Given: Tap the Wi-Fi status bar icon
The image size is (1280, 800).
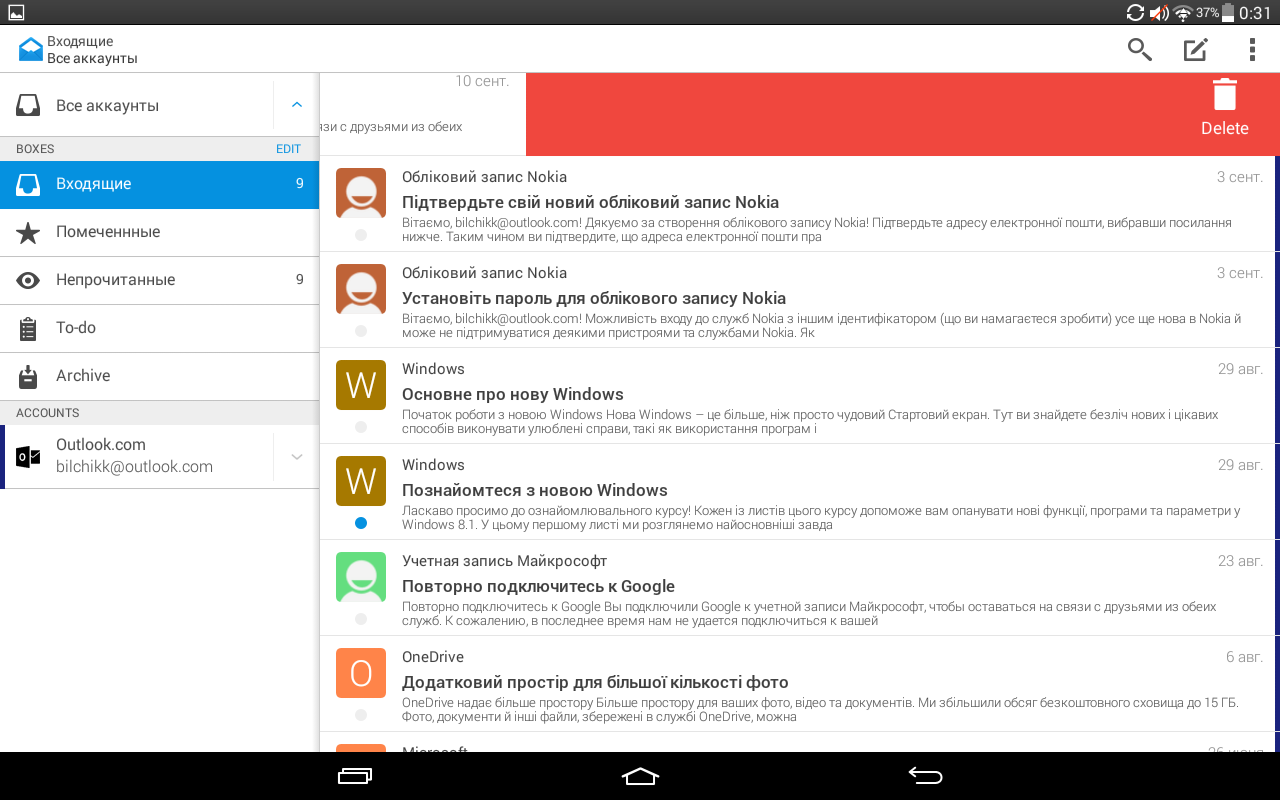Looking at the screenshot, I should coord(1183,13).
